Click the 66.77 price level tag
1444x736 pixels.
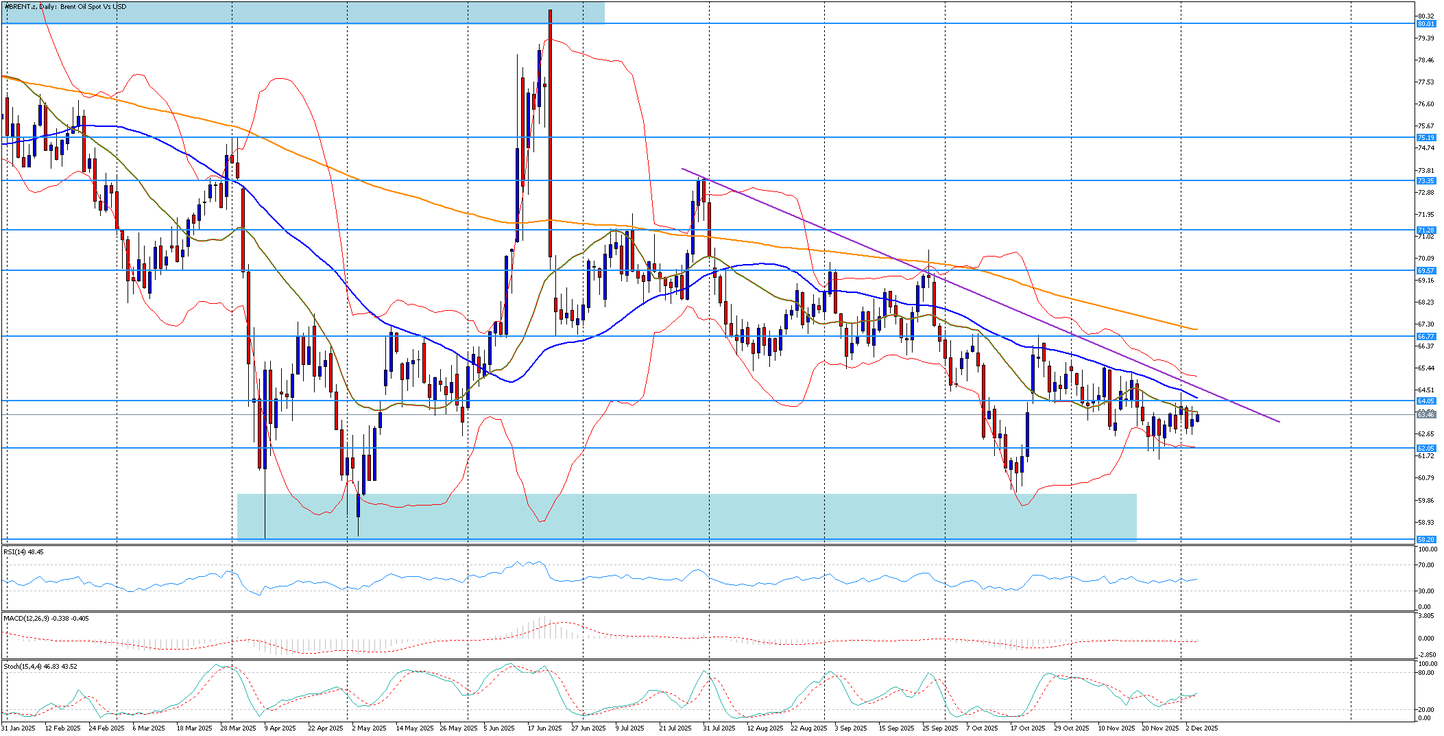(1426, 337)
